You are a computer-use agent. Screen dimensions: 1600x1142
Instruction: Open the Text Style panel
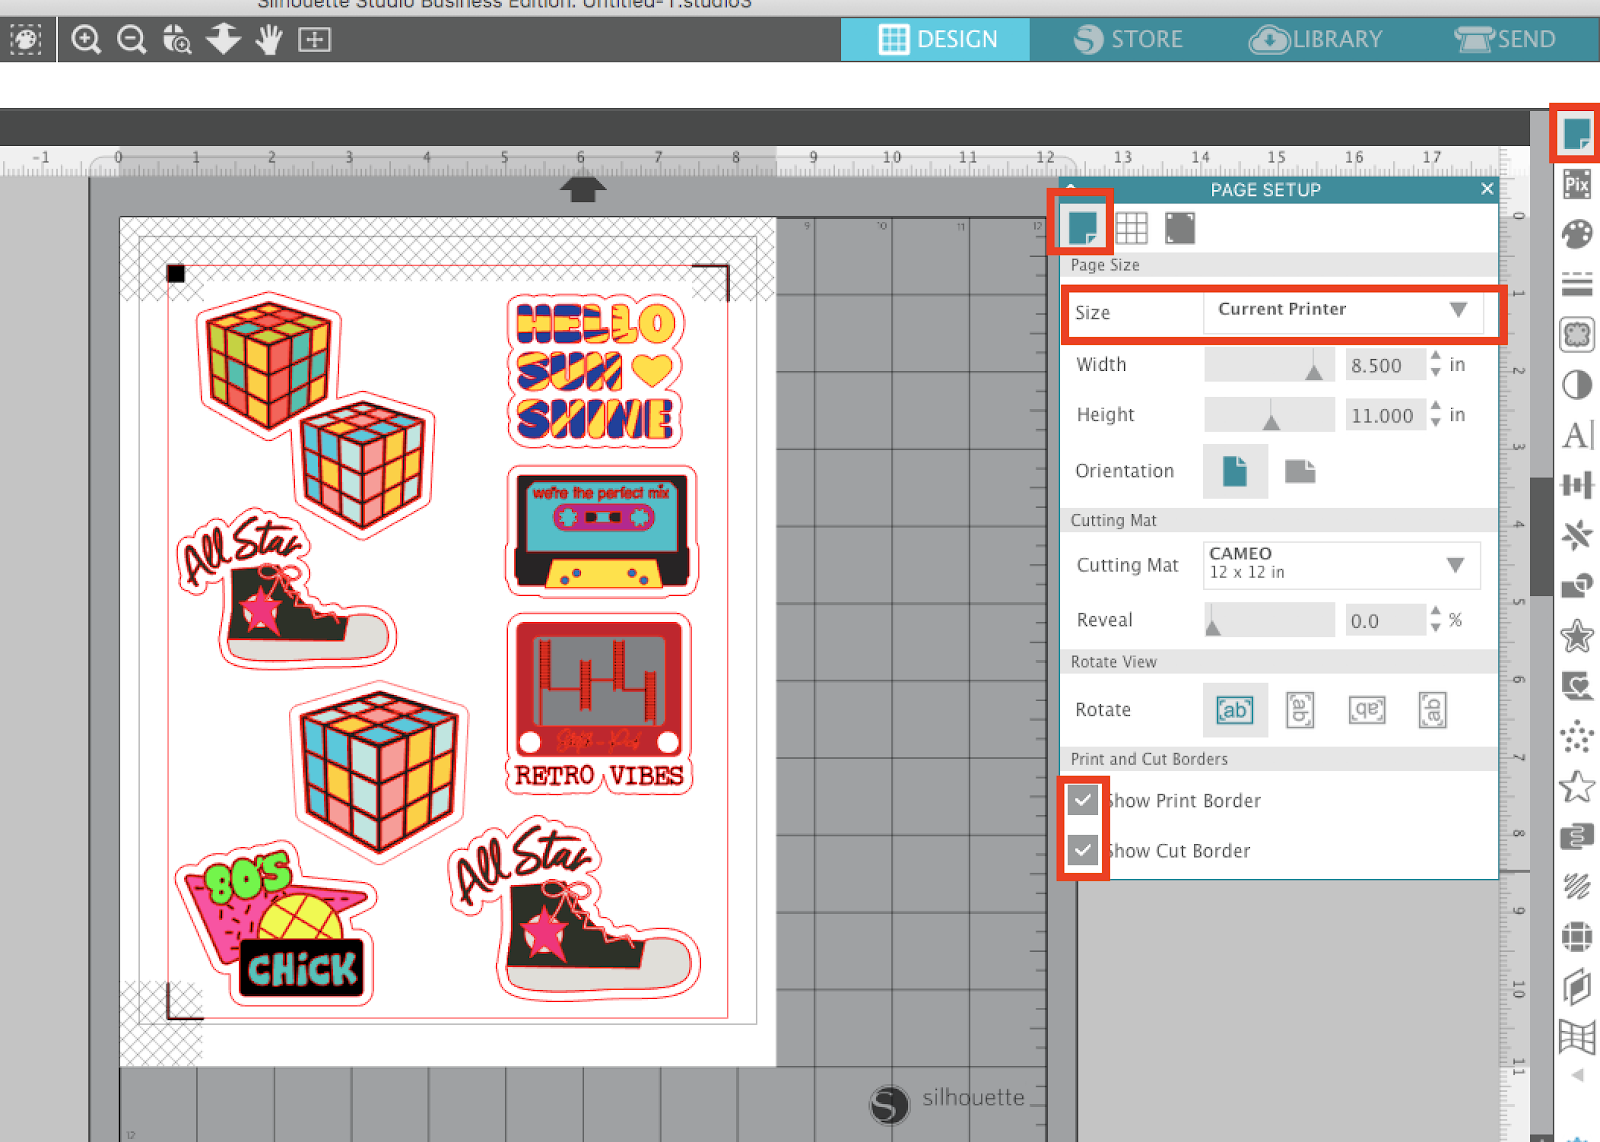point(1577,435)
